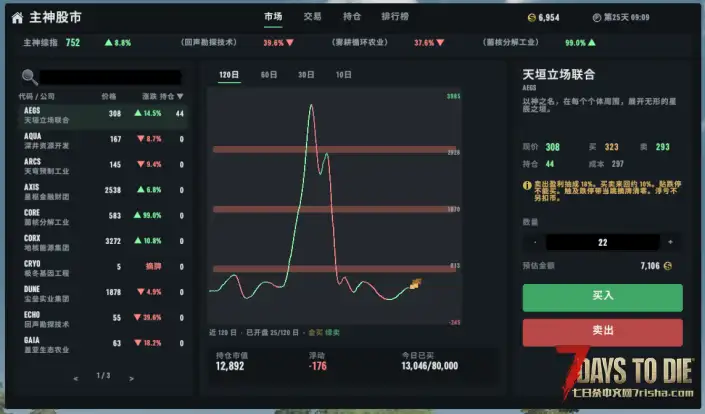Viewport: 705px width, 414px height.
Task: Click the red arrow beside 回声勘探技术 39.6%
Action: pyautogui.click(x=290, y=43)
